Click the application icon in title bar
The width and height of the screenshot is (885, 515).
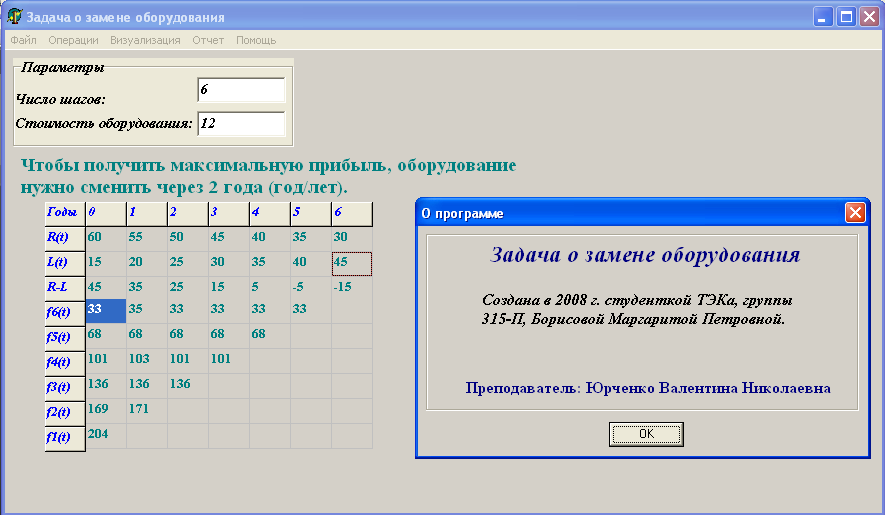click(15, 16)
